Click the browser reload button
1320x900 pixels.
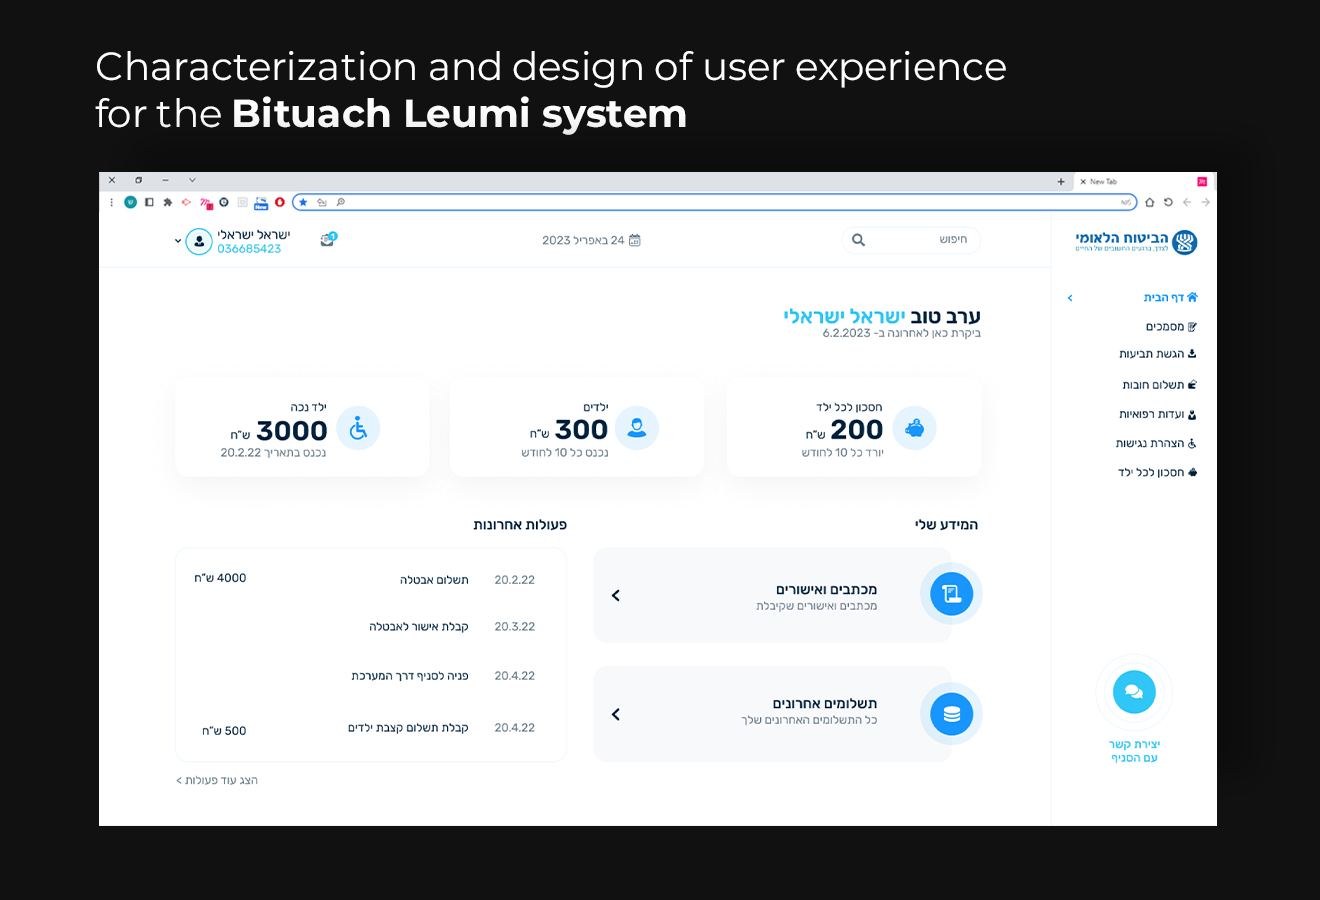click(1168, 202)
